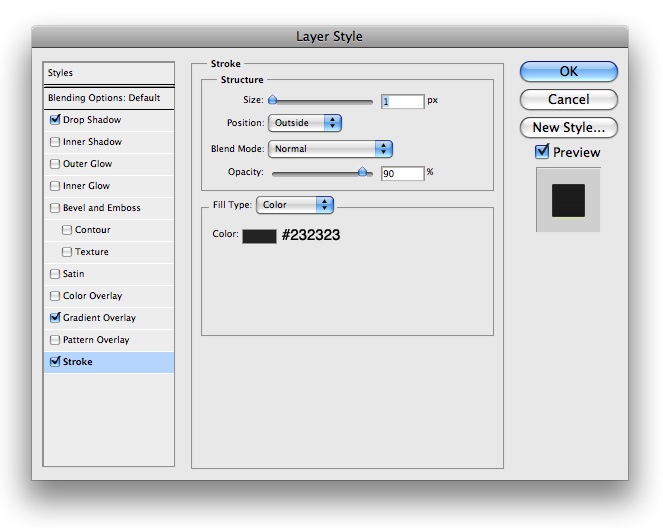Viewport: 663px width, 528px height.
Task: Select the Contour style label
Action: 93,230
